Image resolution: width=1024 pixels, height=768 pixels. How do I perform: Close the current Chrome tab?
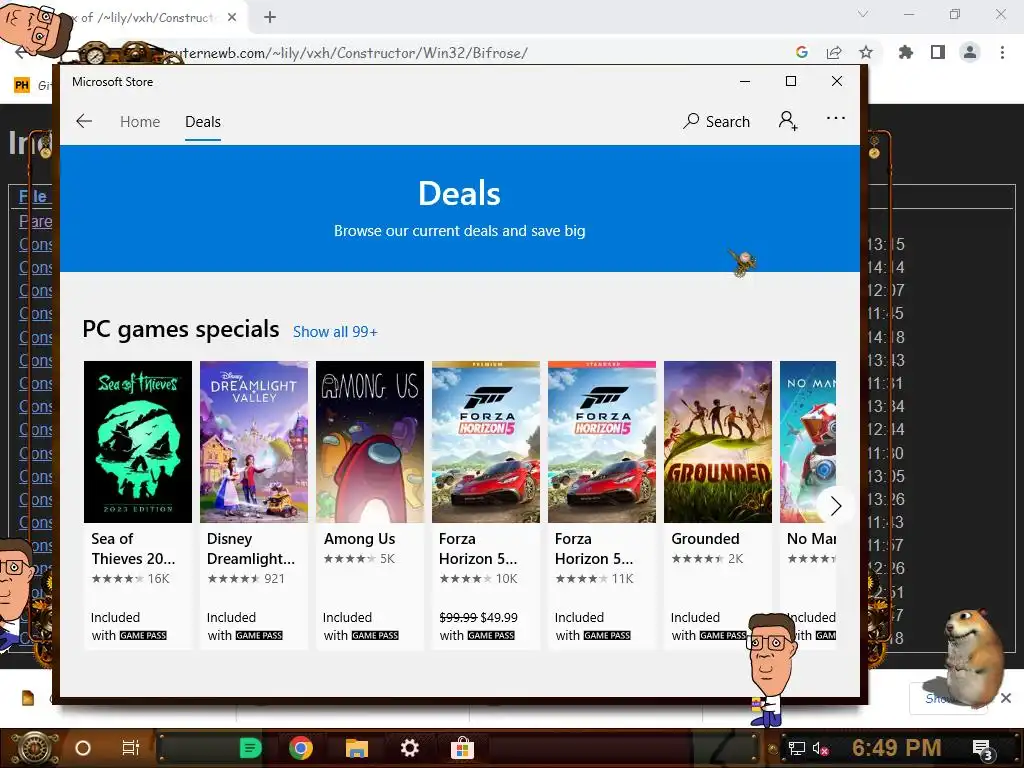point(232,18)
